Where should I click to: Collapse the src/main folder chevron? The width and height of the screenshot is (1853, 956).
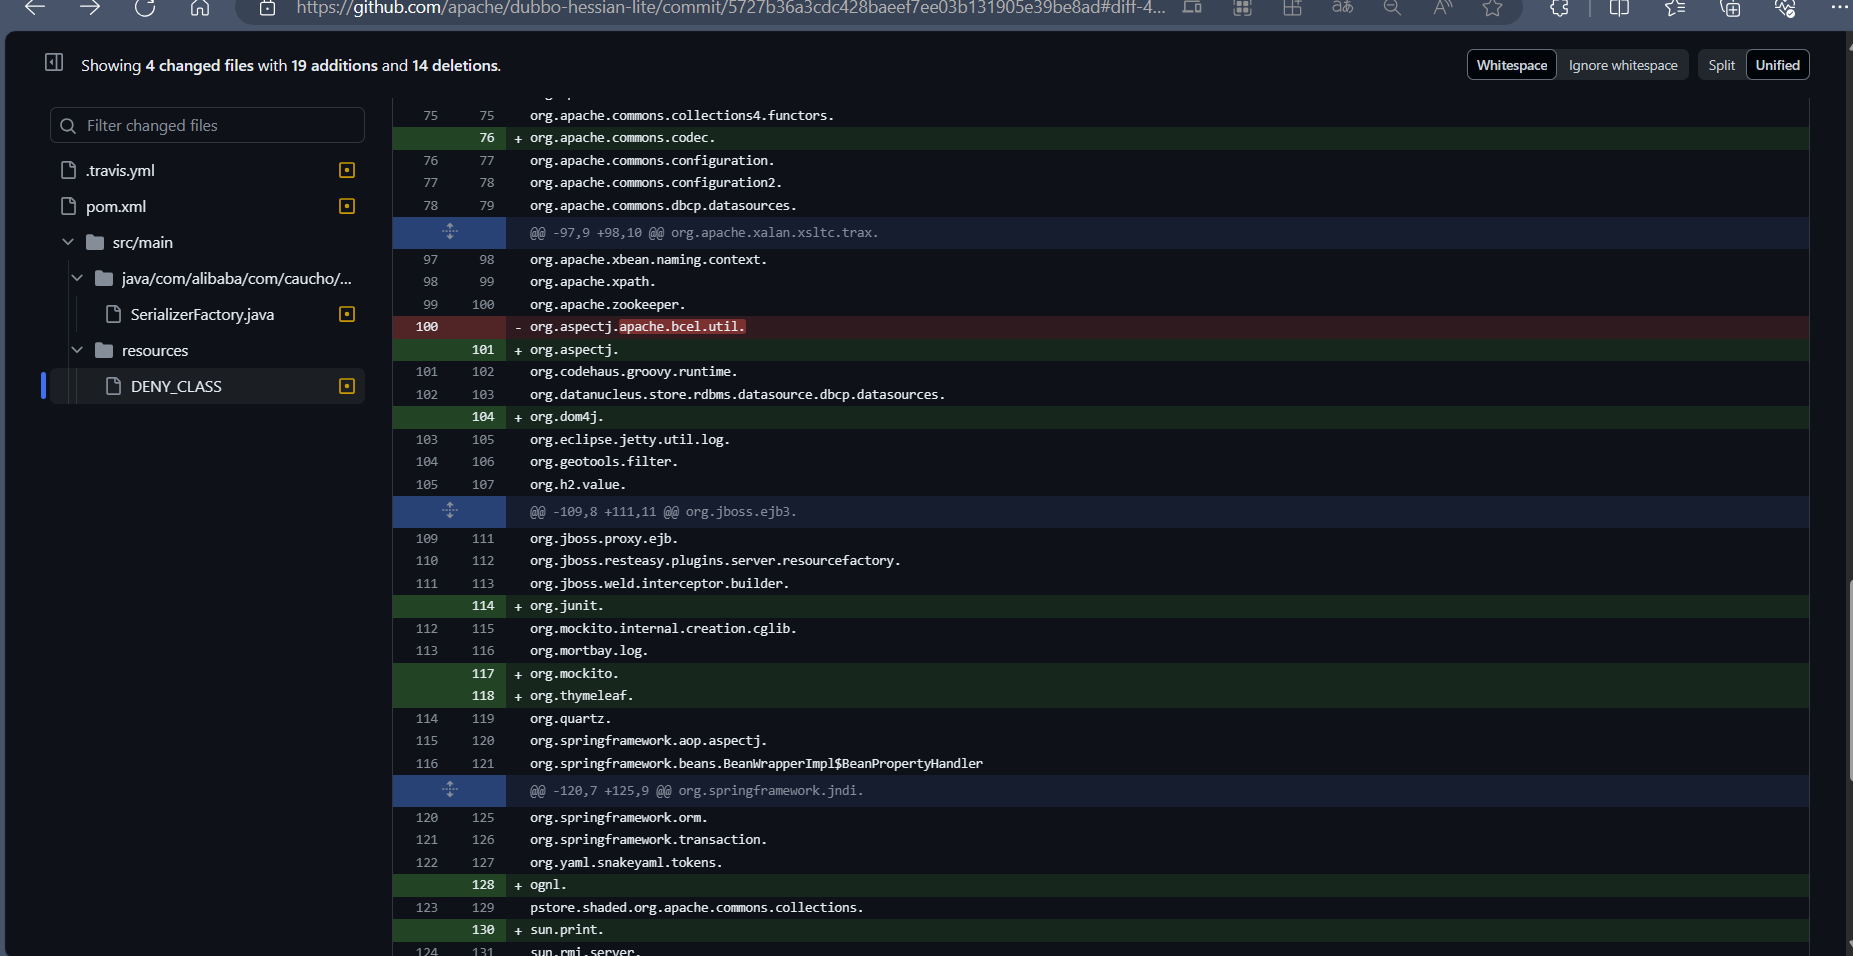click(x=68, y=242)
